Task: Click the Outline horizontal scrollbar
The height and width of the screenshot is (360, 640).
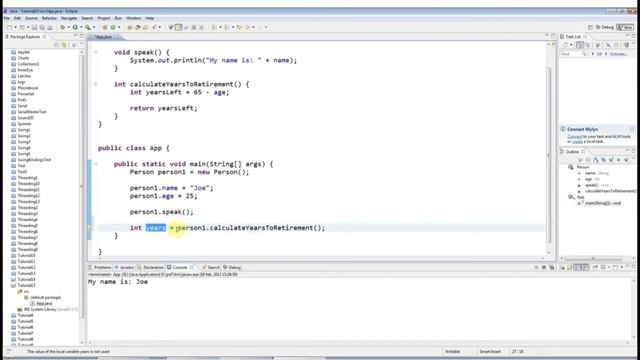Action: [x=593, y=258]
